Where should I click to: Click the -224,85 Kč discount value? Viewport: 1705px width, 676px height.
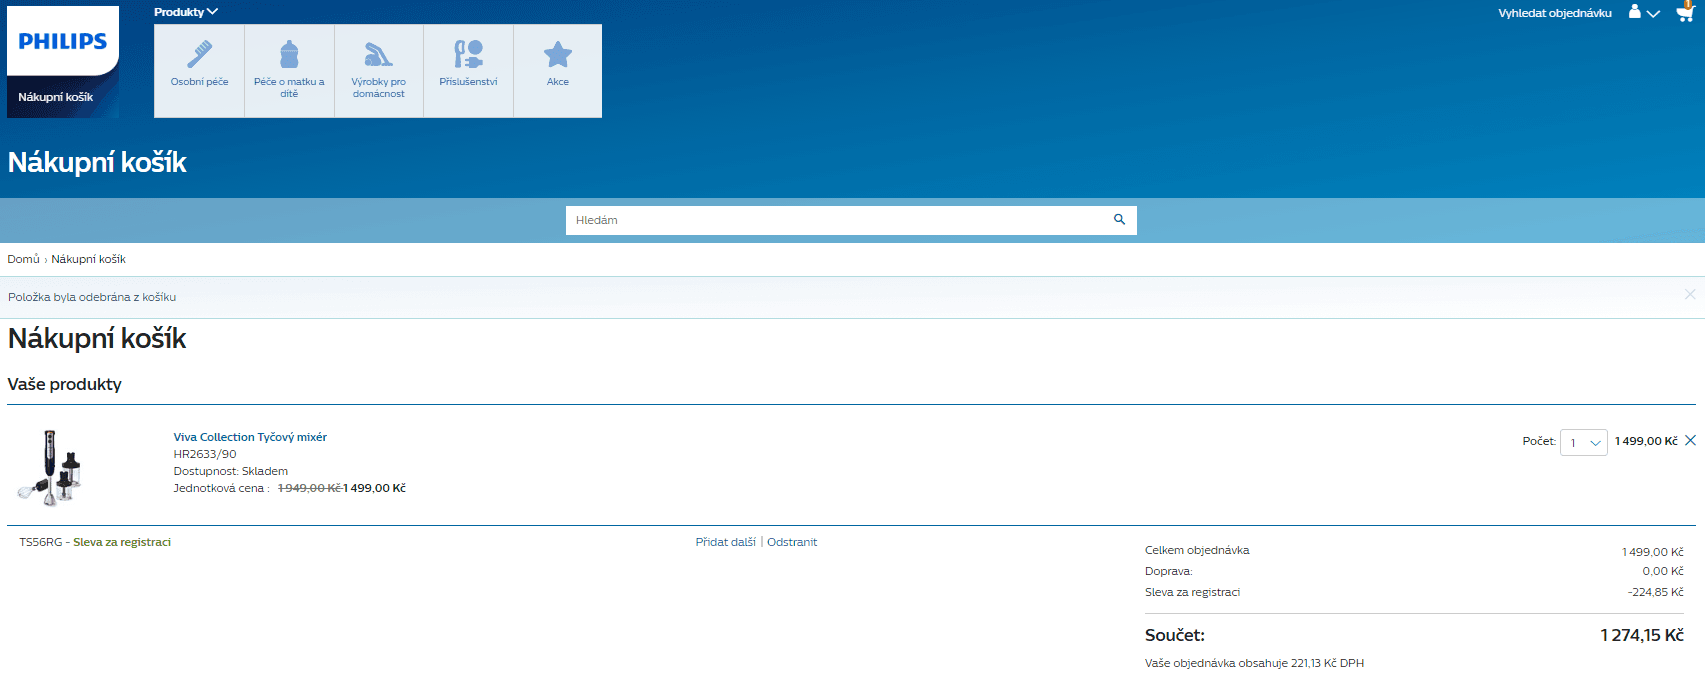point(1656,592)
